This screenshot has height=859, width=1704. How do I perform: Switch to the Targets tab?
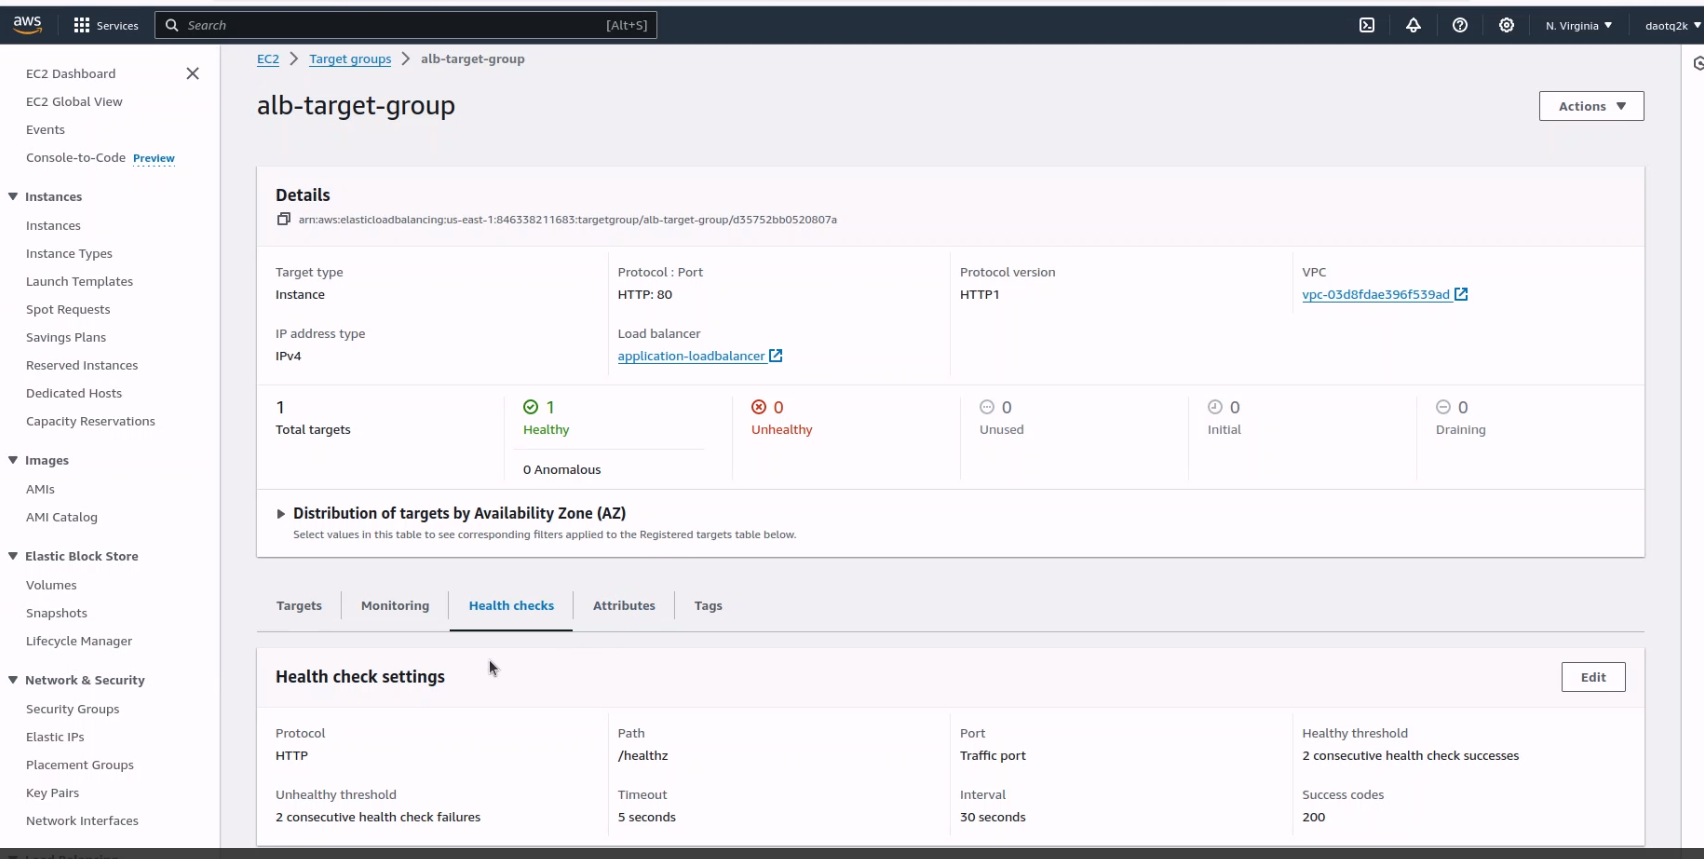(299, 606)
